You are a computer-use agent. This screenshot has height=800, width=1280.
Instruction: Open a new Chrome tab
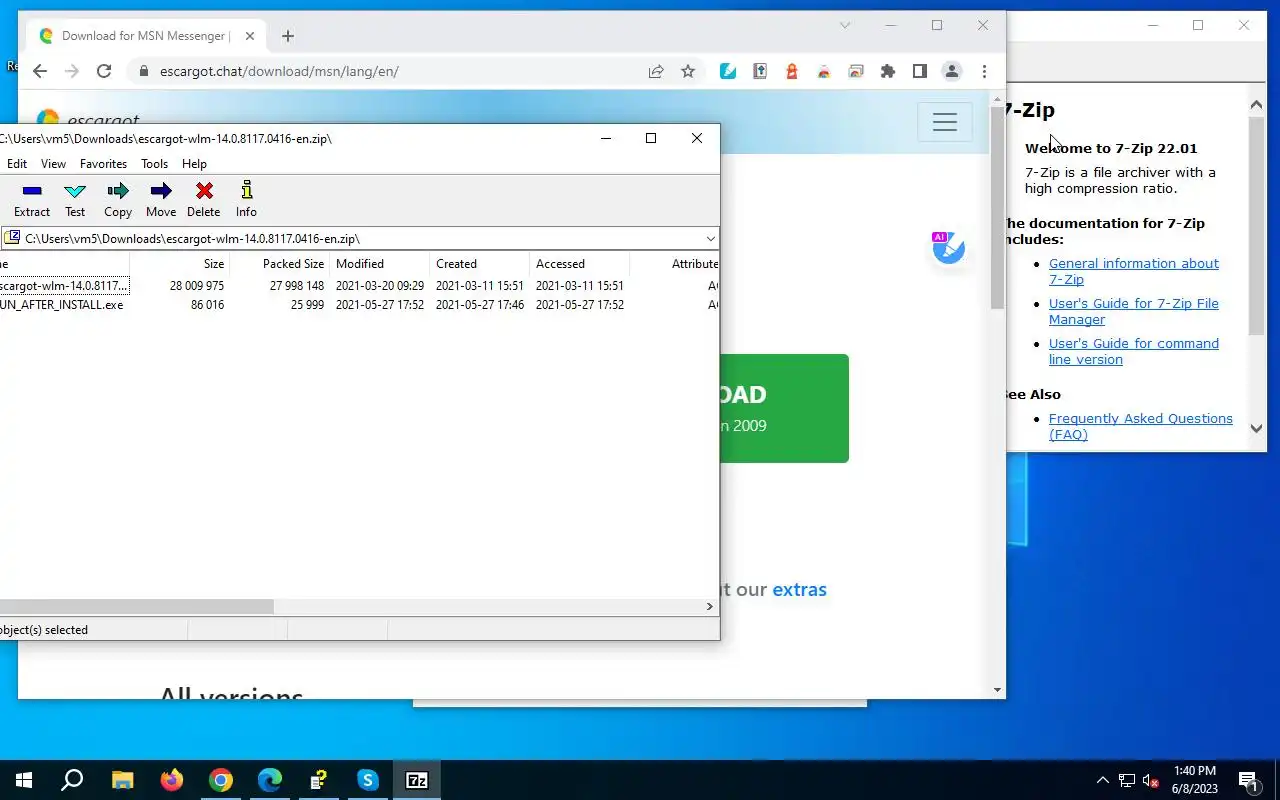(x=288, y=36)
